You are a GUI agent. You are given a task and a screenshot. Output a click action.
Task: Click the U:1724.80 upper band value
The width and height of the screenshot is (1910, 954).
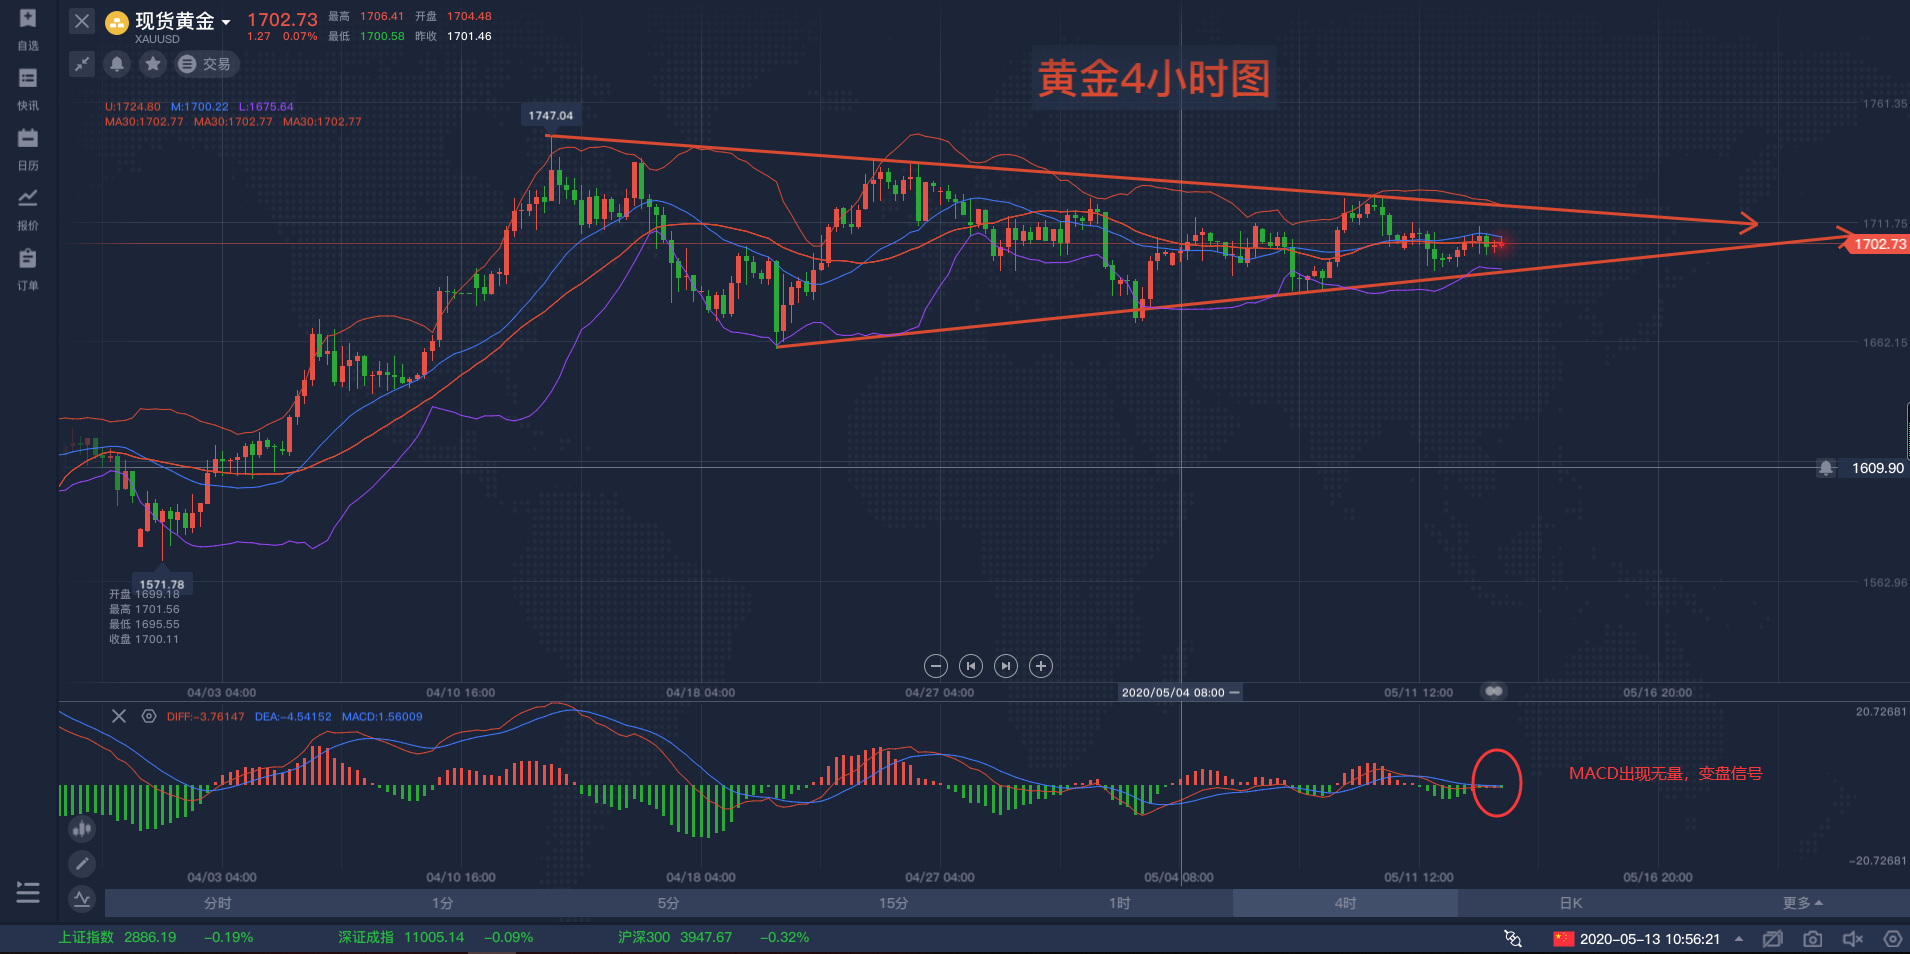132,107
